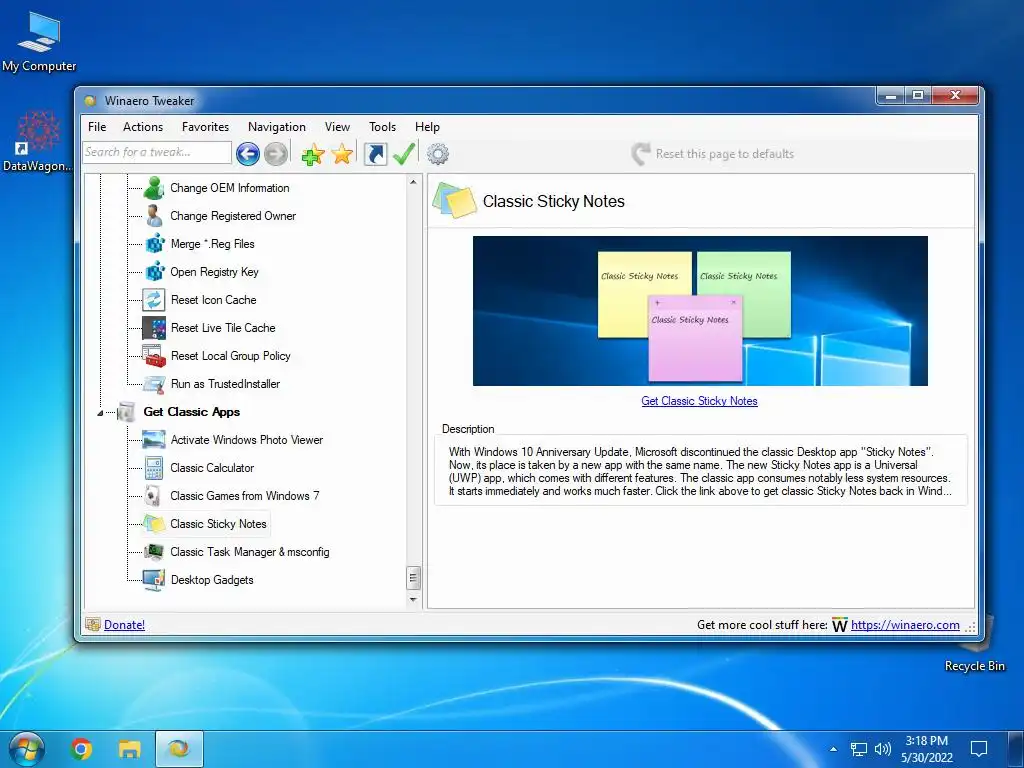Open settings via the gear toolbar icon

pyautogui.click(x=438, y=154)
